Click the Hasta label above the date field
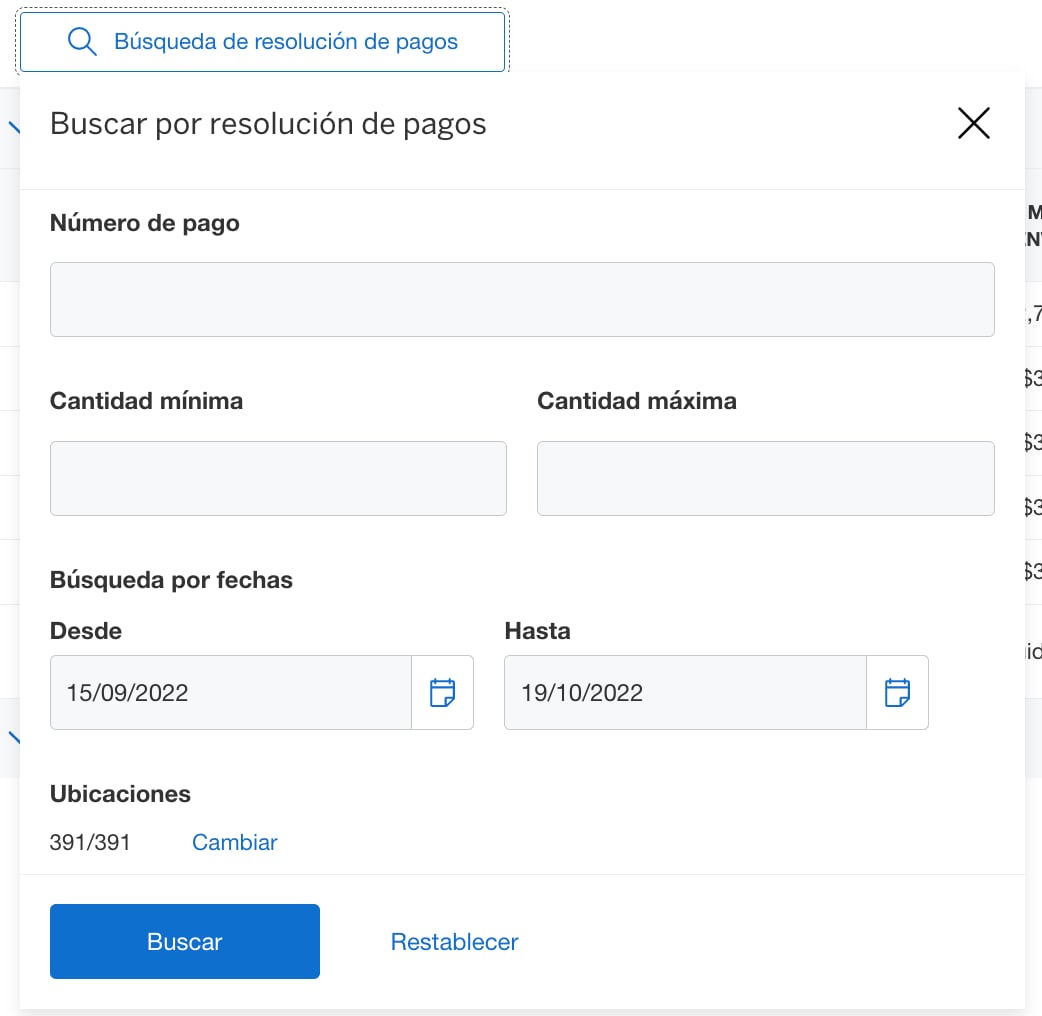 point(537,630)
